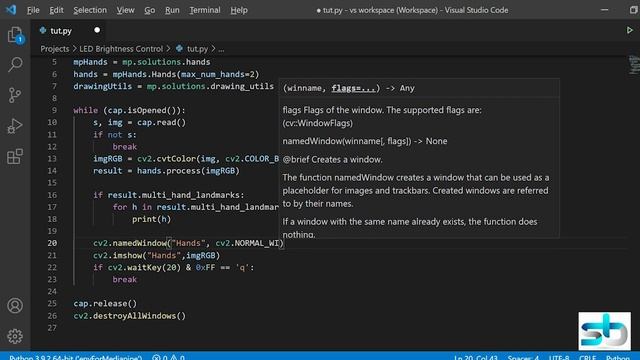This screenshot has height=360, width=640.
Task: Select the tut.py editor tab
Action: [68, 30]
